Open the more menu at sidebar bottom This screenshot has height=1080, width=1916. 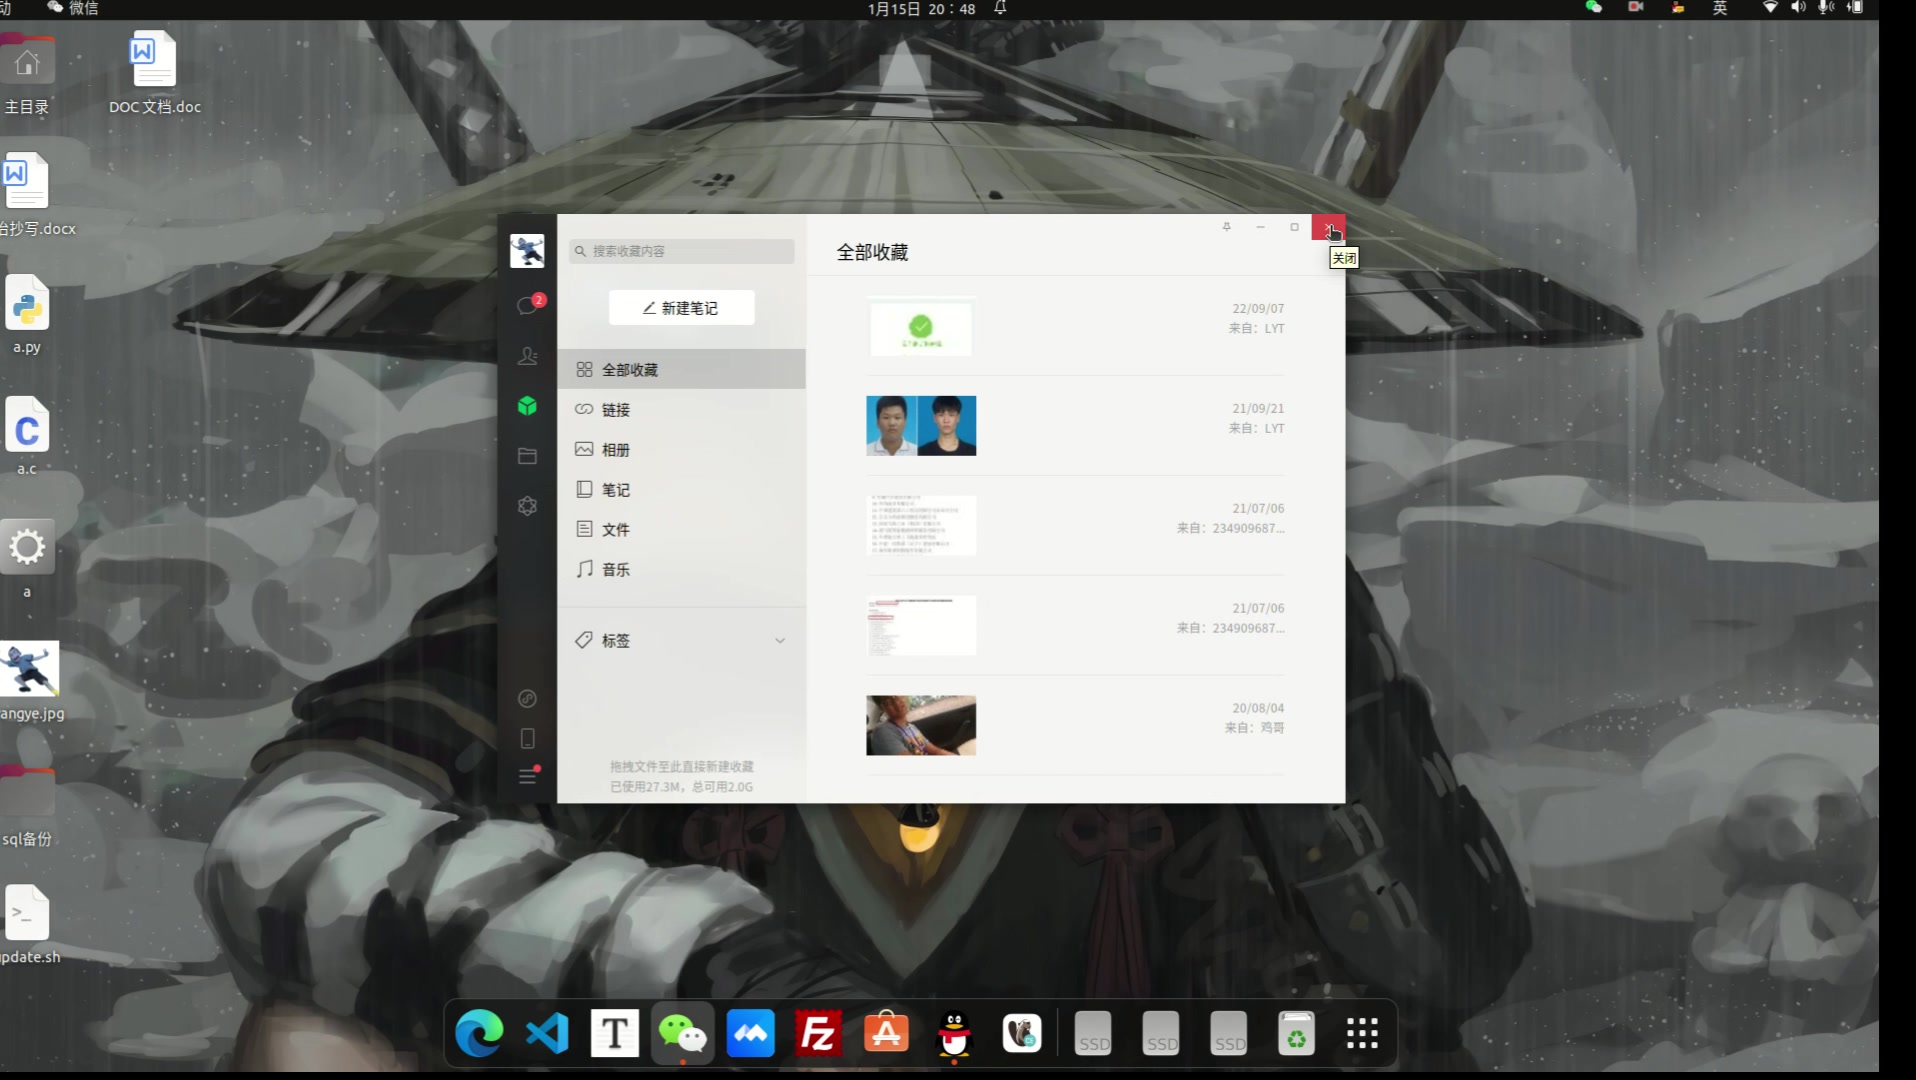pos(527,776)
